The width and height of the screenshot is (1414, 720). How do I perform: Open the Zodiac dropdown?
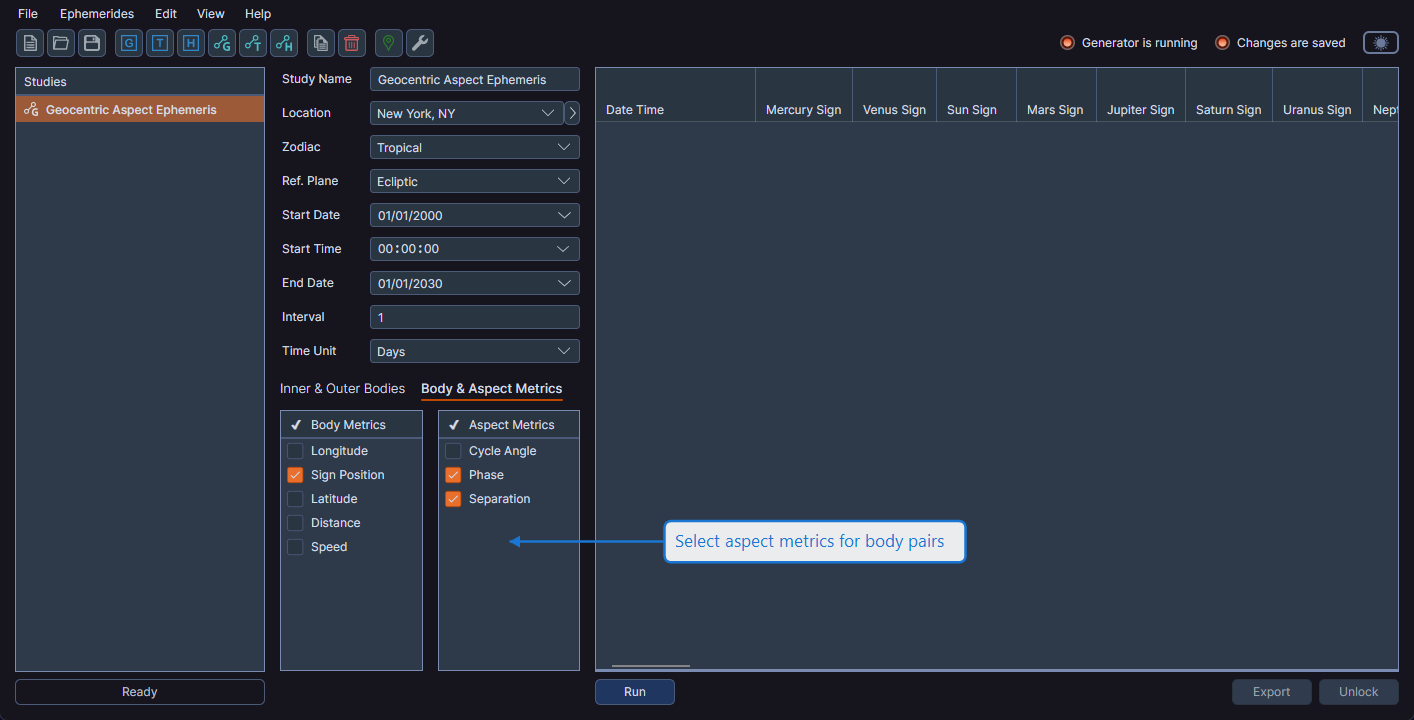pos(474,147)
